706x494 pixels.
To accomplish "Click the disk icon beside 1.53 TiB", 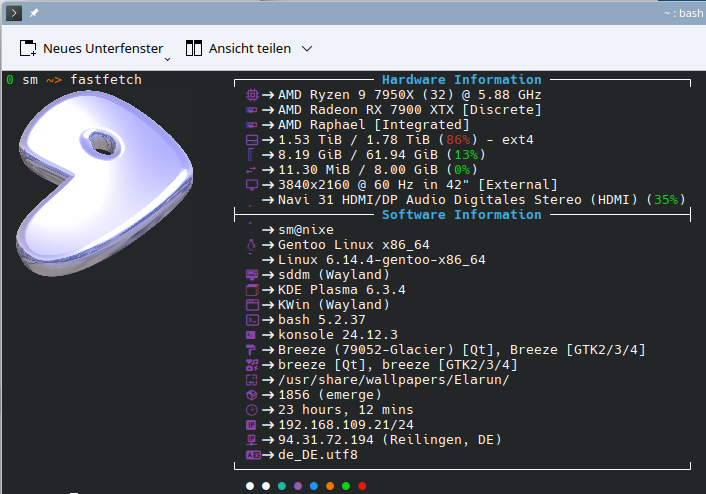I will pyautogui.click(x=252, y=140).
